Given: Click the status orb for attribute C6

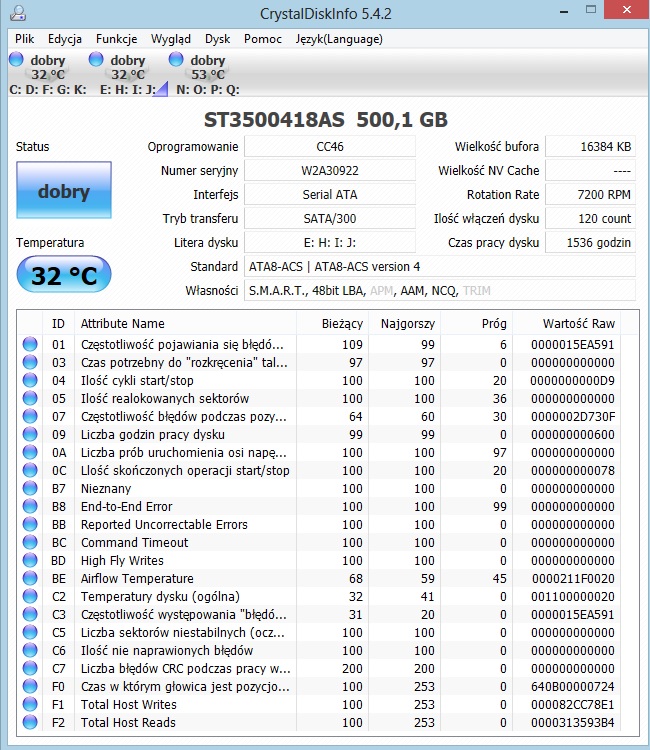Looking at the screenshot, I should pyautogui.click(x=30, y=651).
